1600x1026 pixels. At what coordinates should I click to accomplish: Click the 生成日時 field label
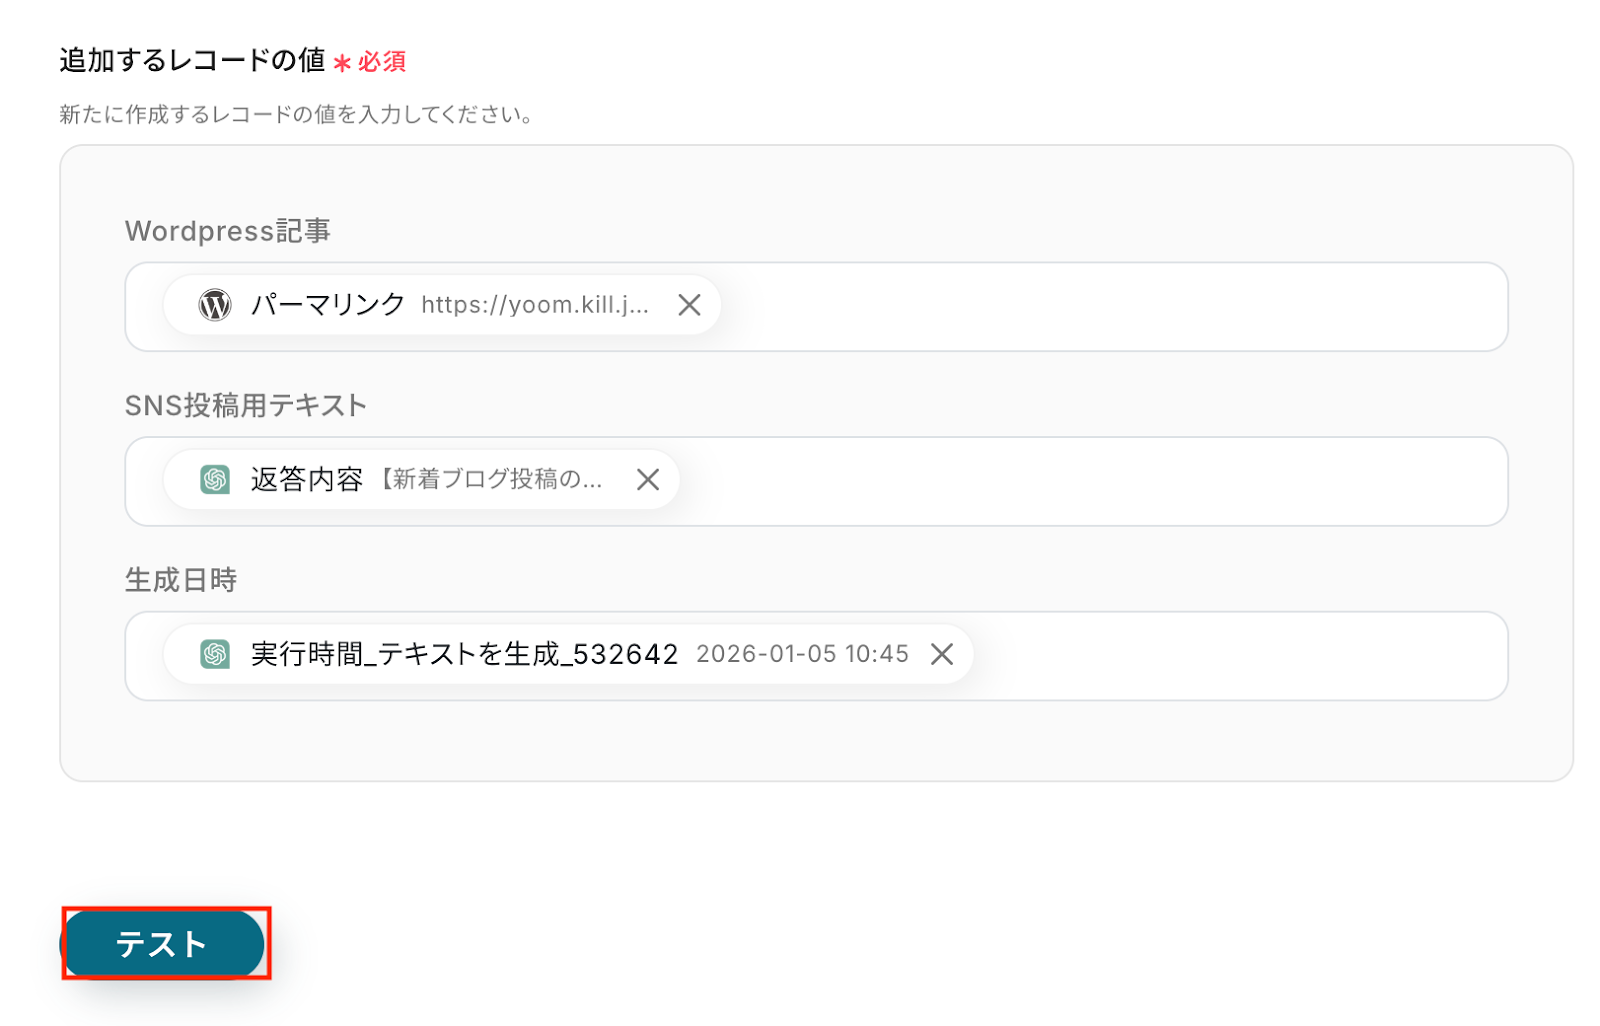[181, 580]
